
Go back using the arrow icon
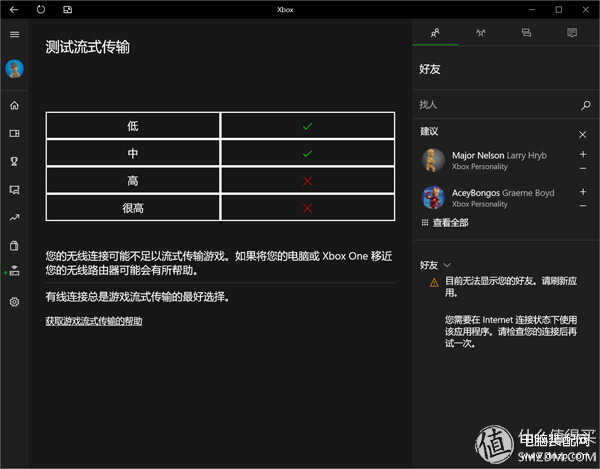click(x=14, y=10)
